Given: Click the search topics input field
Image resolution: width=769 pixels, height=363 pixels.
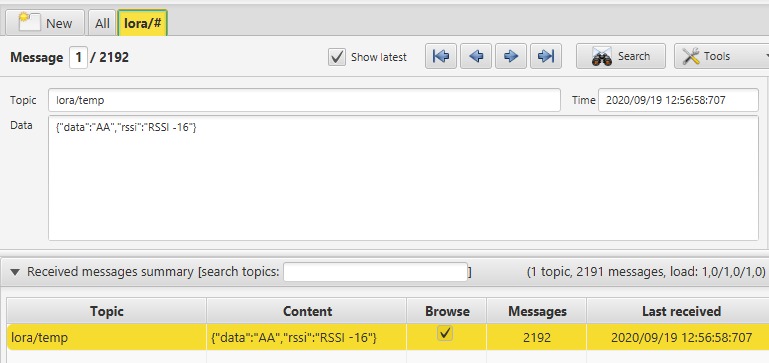Looking at the screenshot, I should [375, 272].
